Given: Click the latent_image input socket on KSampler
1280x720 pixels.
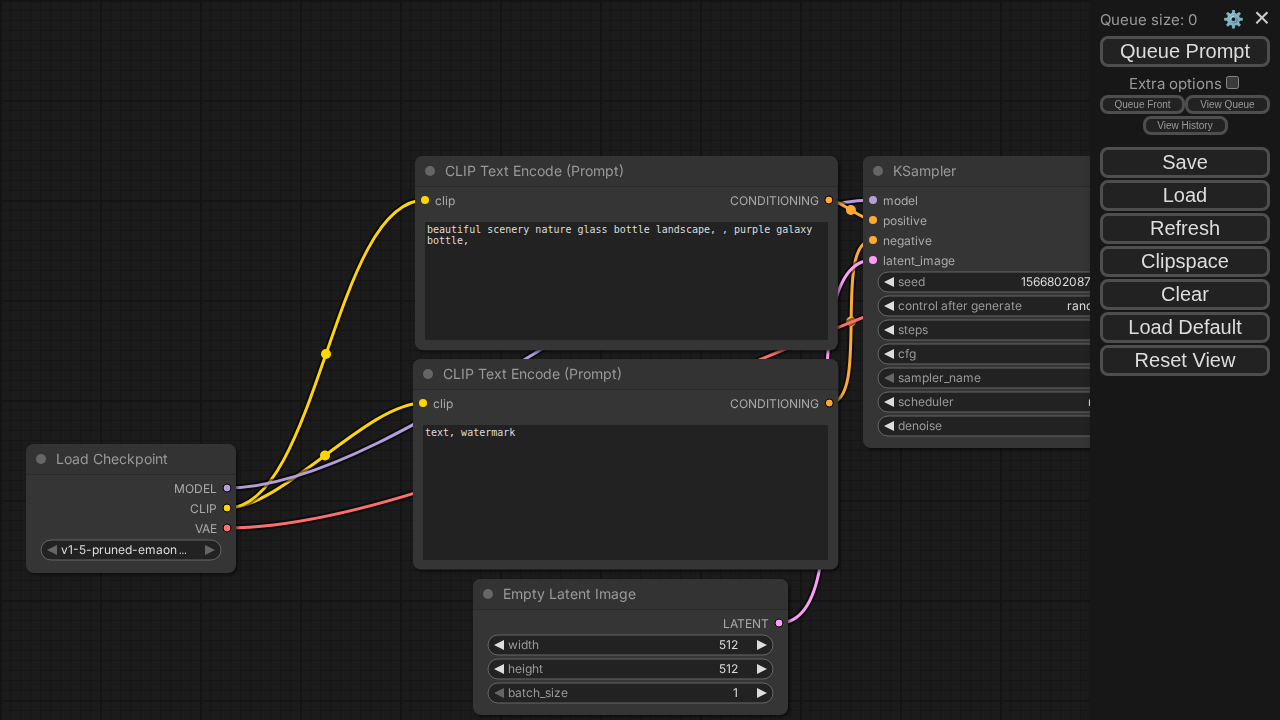Looking at the screenshot, I should 873,260.
